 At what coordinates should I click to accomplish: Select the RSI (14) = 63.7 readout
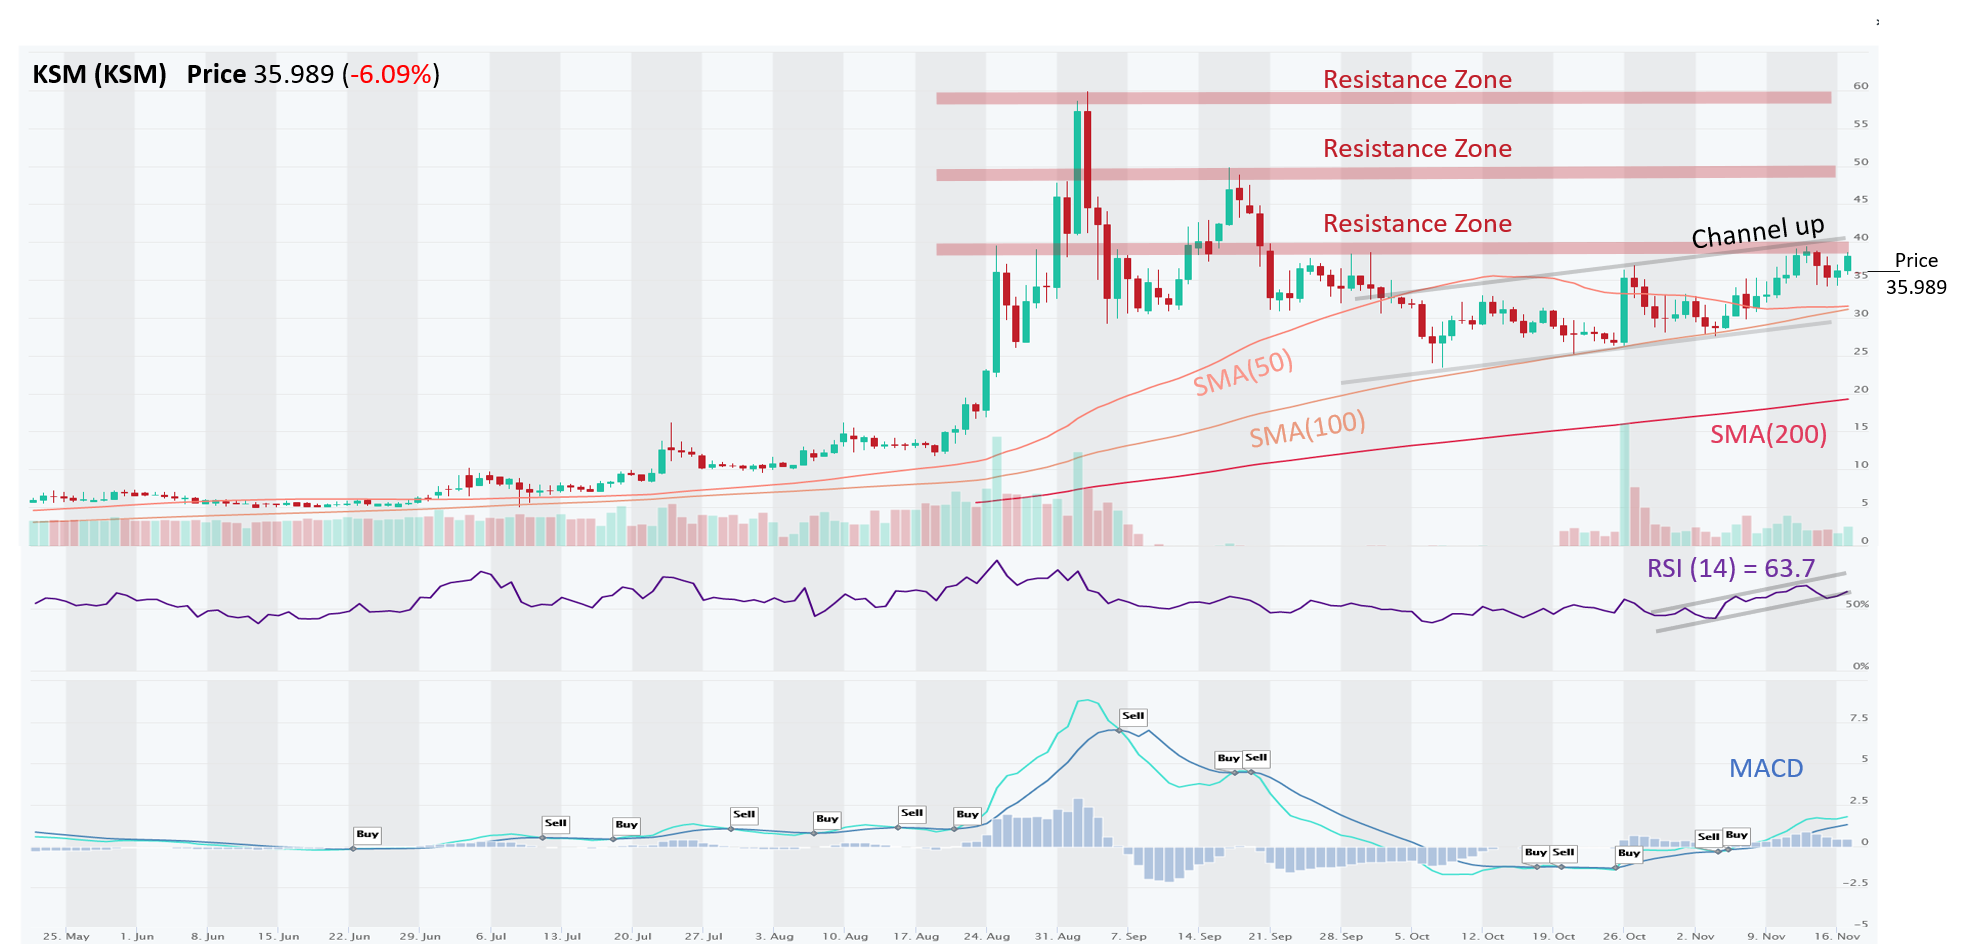(x=1731, y=568)
